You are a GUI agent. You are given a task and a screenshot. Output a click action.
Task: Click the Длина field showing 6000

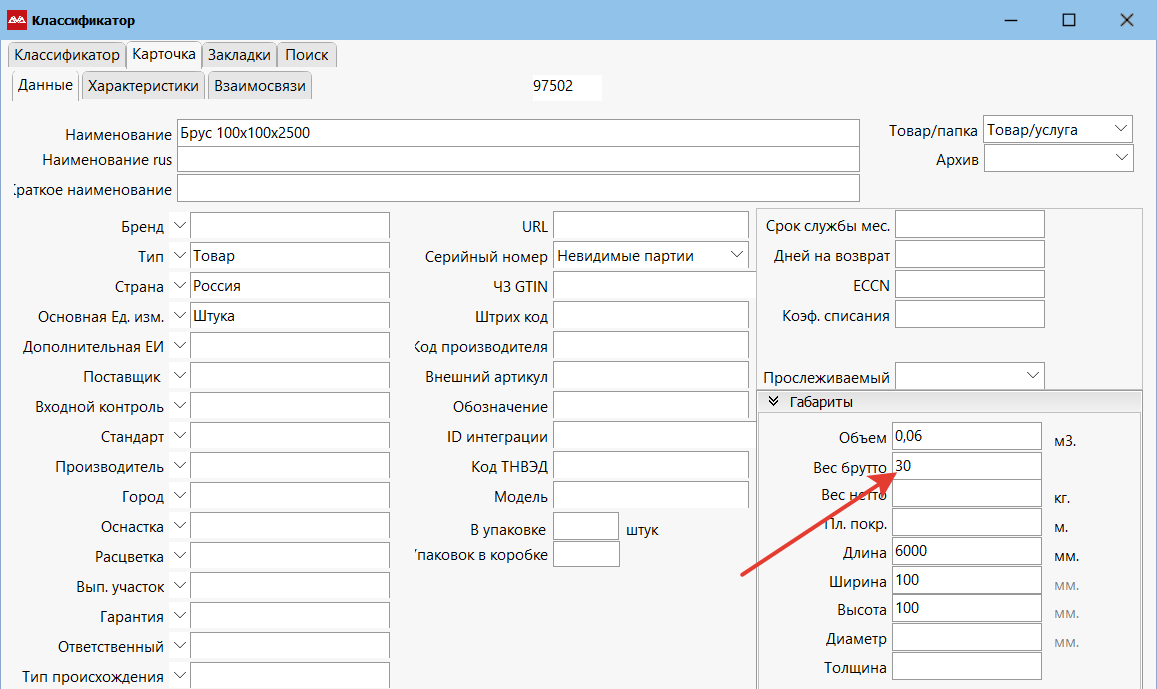967,551
